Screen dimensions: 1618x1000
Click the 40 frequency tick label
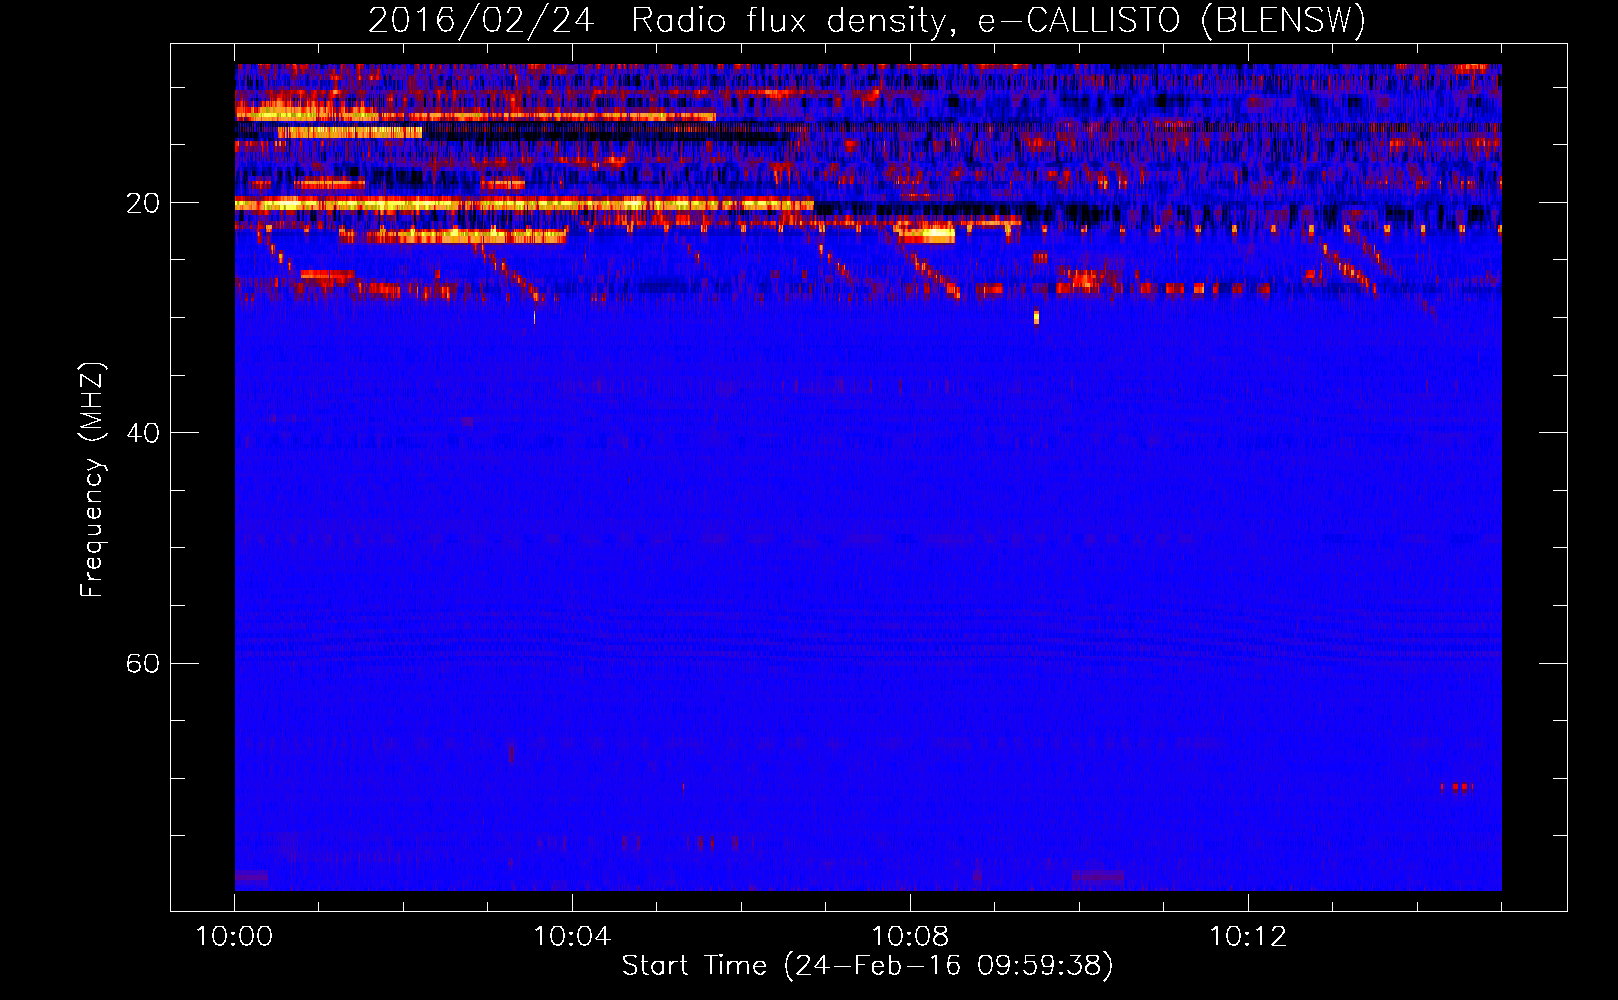pyautogui.click(x=143, y=433)
